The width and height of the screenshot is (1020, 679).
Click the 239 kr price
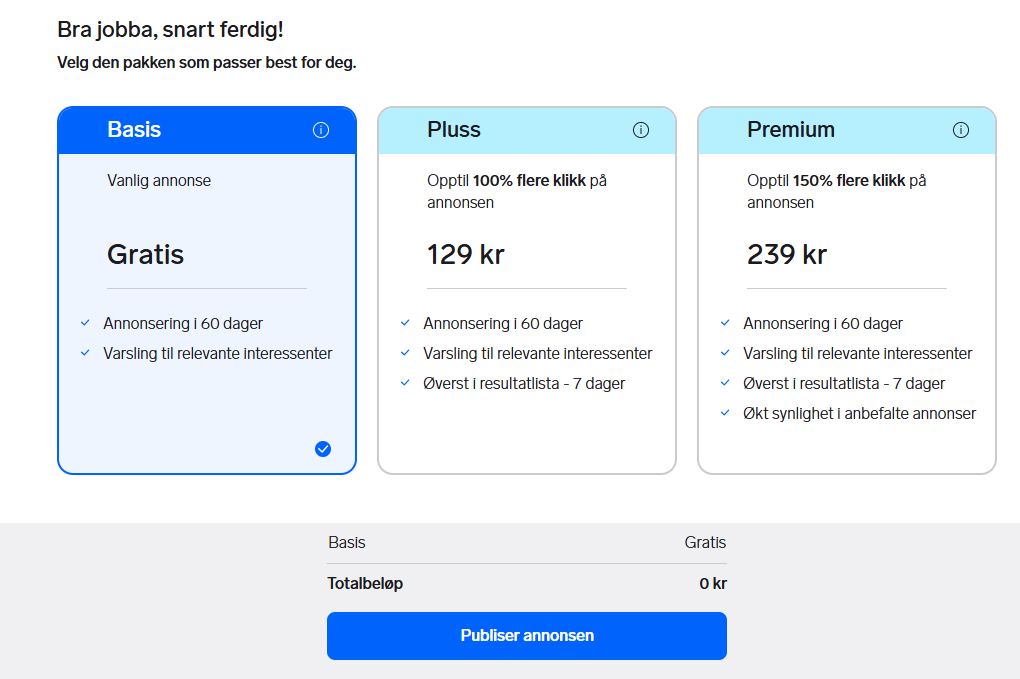click(x=787, y=254)
